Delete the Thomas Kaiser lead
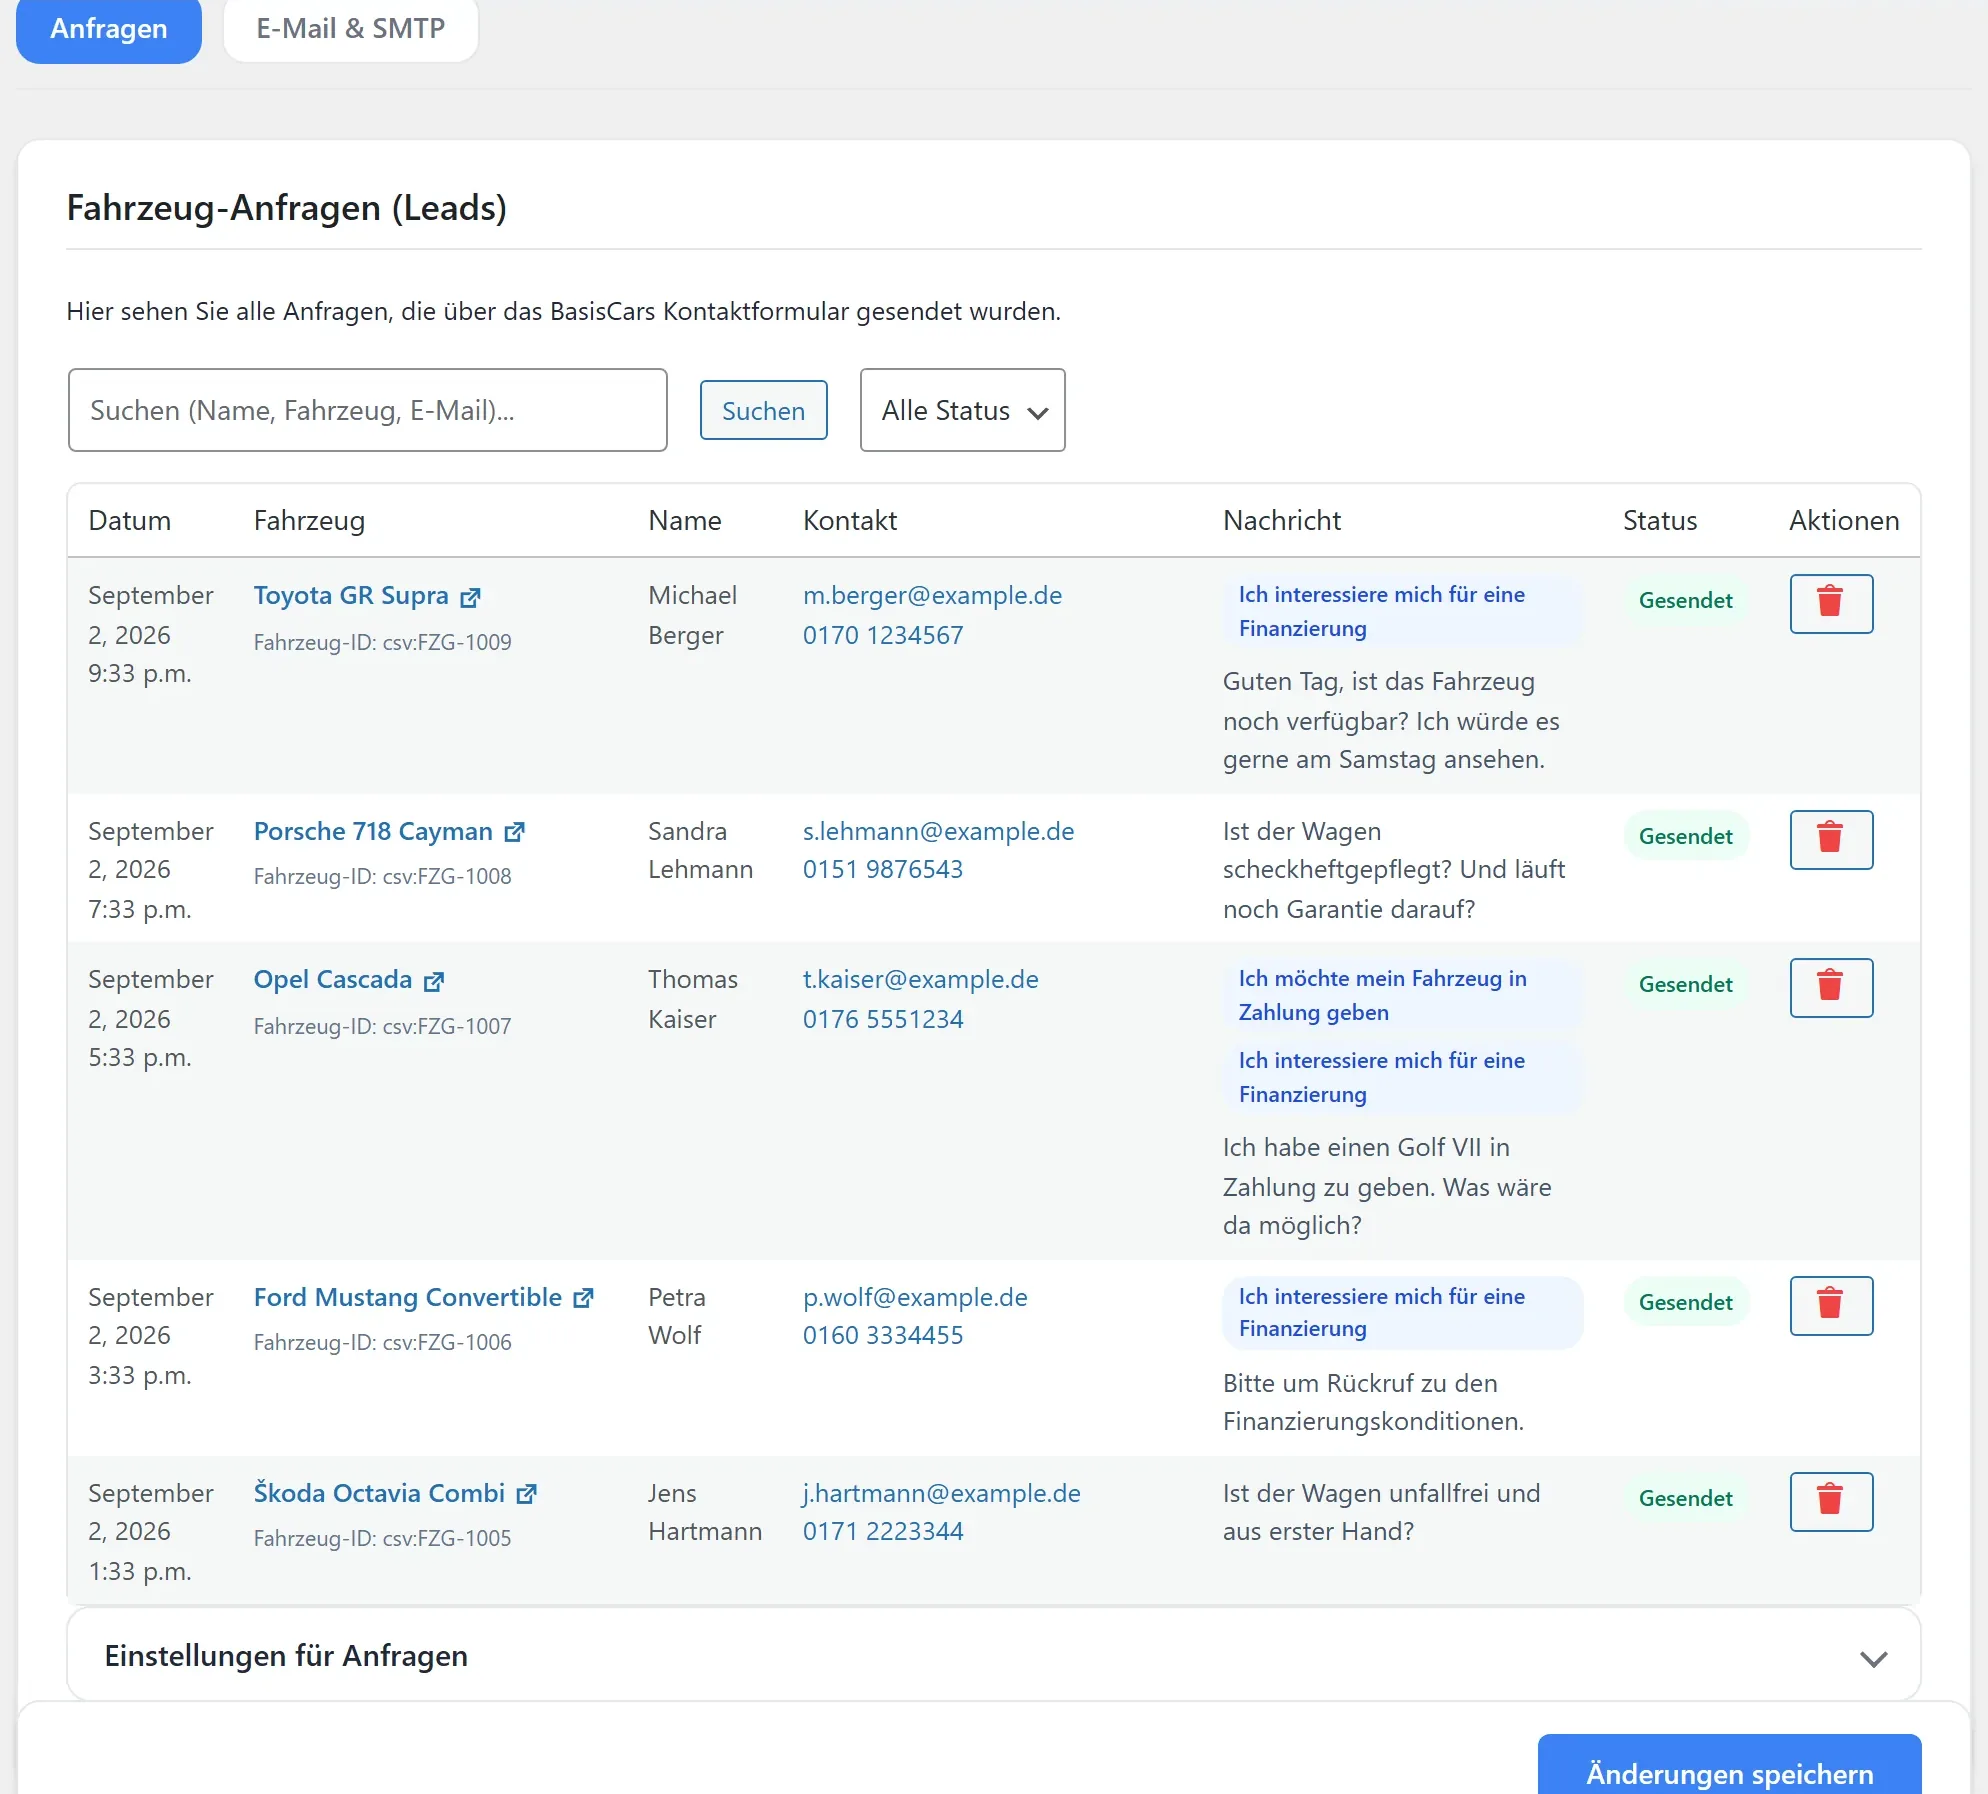This screenshot has width=1988, height=1794. 1831,987
